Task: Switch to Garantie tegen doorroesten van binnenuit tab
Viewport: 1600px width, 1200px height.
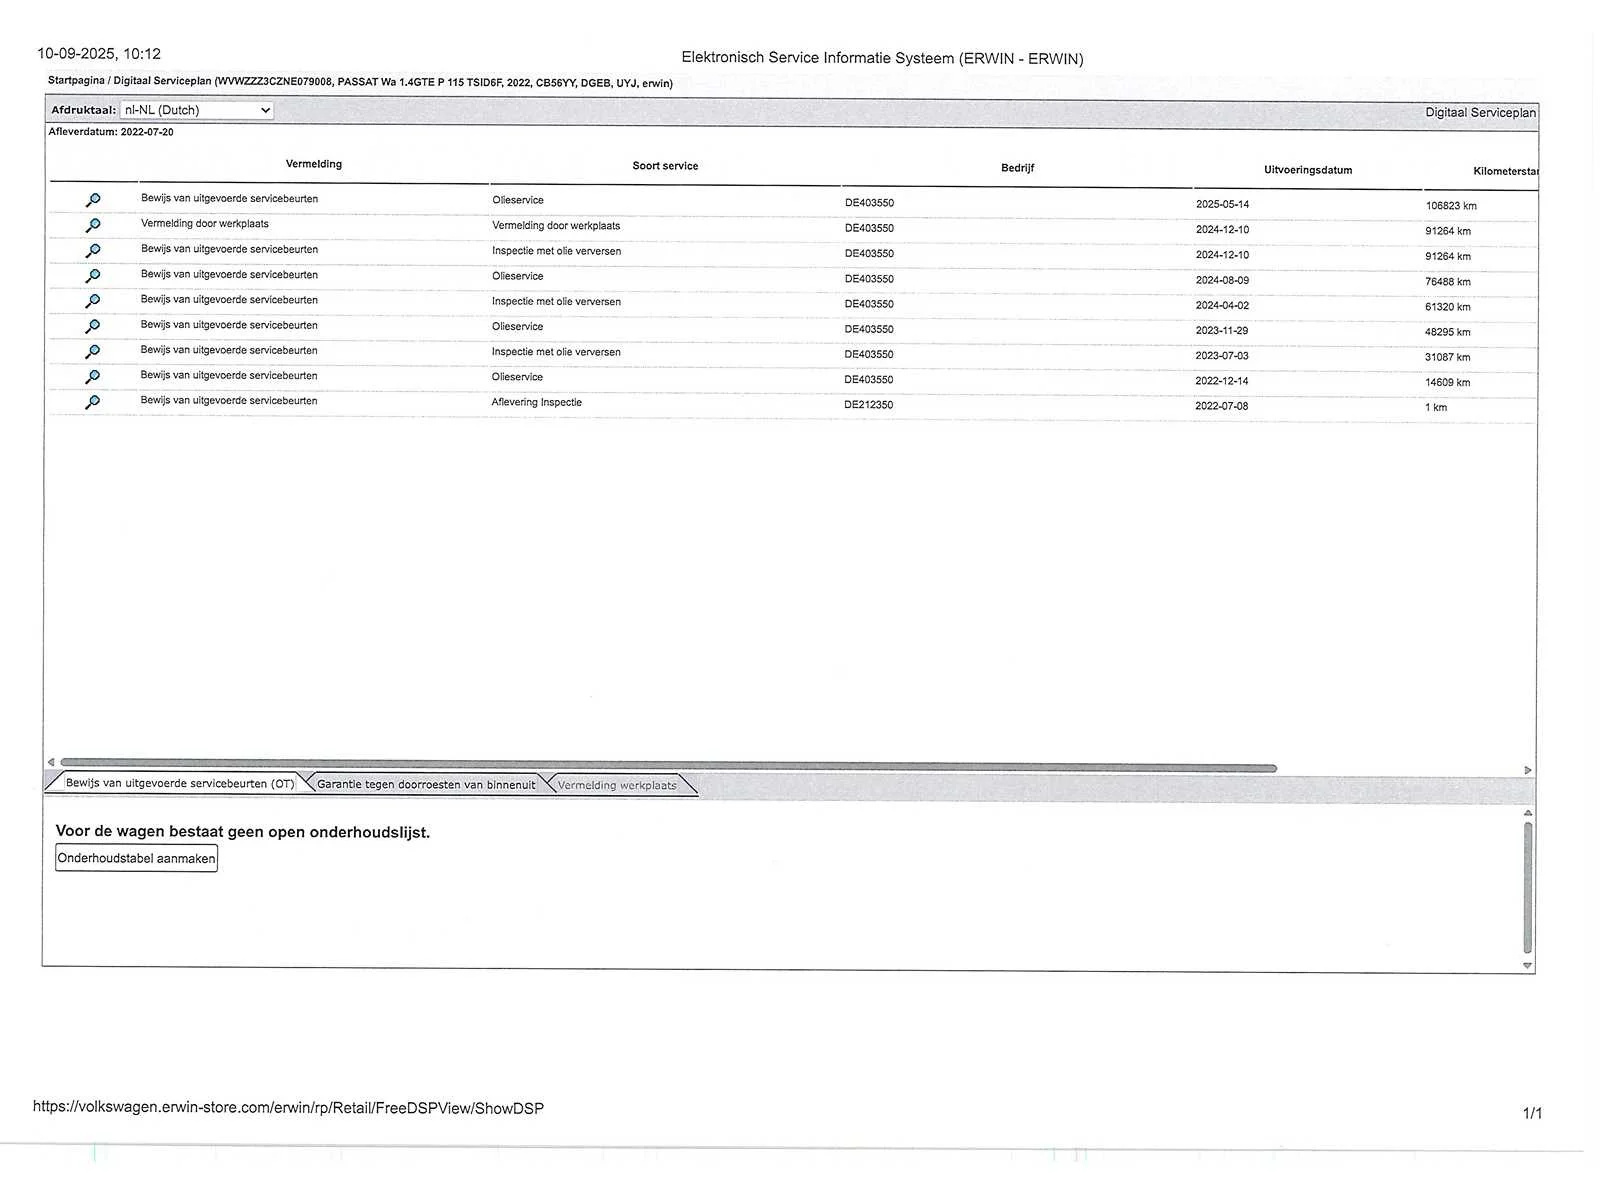Action: point(426,784)
